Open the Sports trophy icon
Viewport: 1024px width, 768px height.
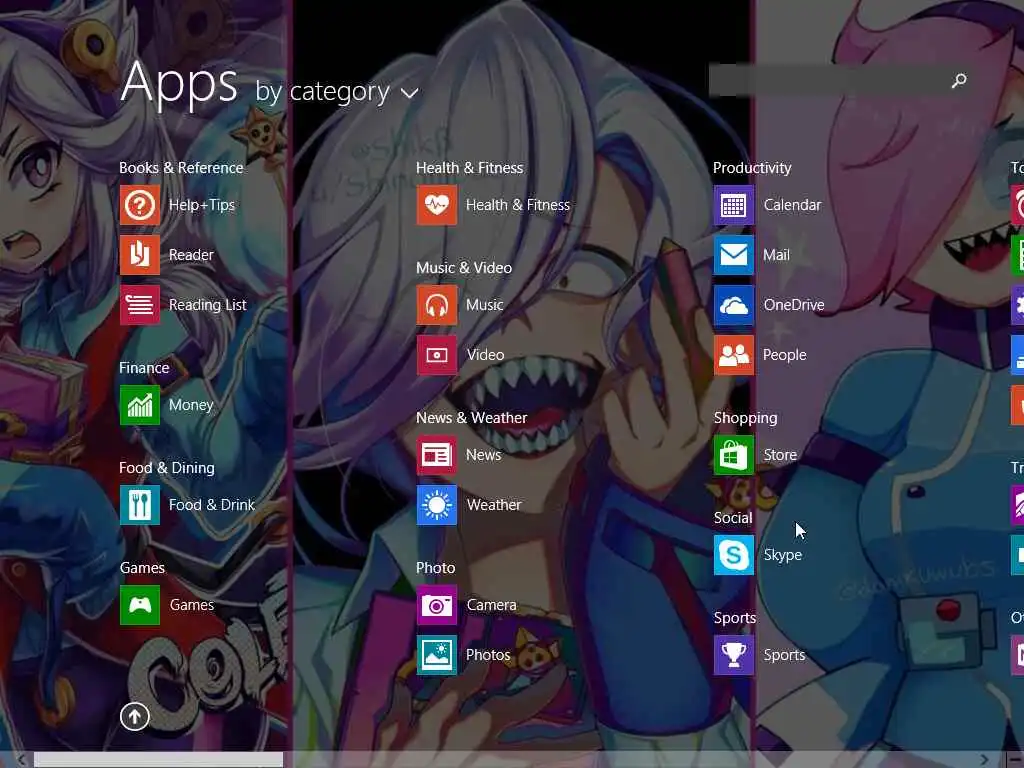734,654
